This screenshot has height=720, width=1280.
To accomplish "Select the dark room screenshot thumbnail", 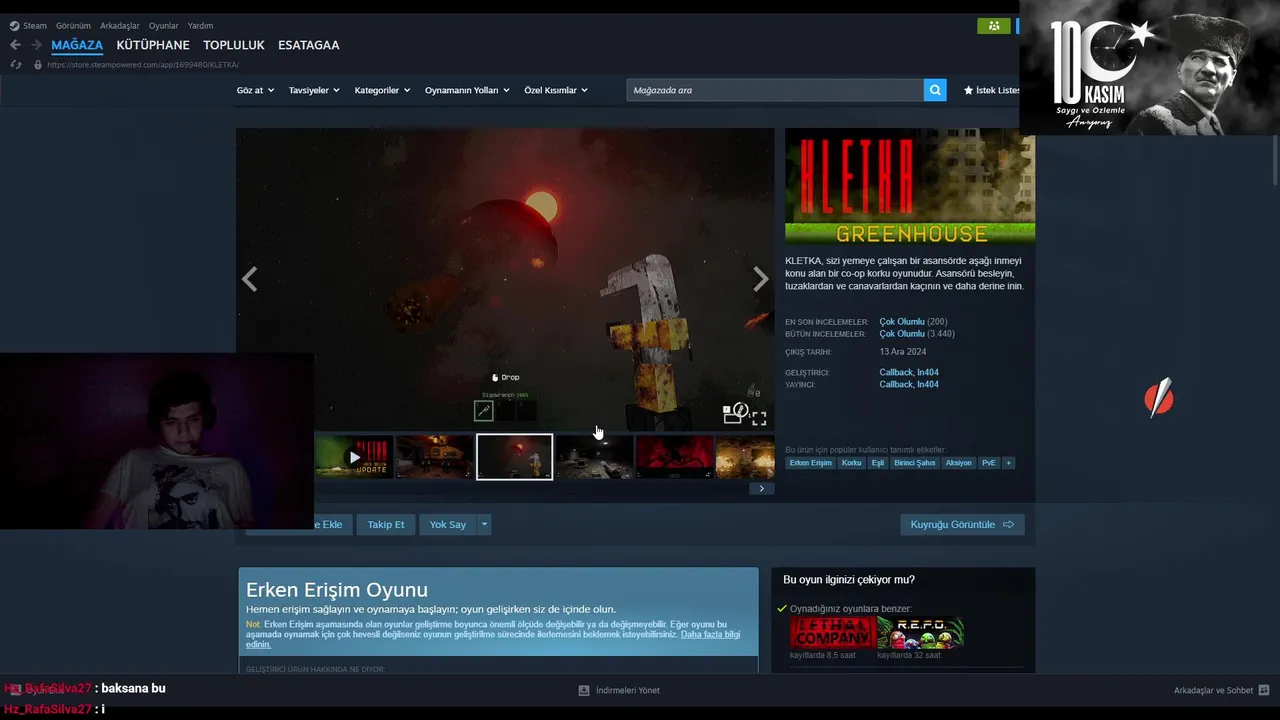I will 594,457.
